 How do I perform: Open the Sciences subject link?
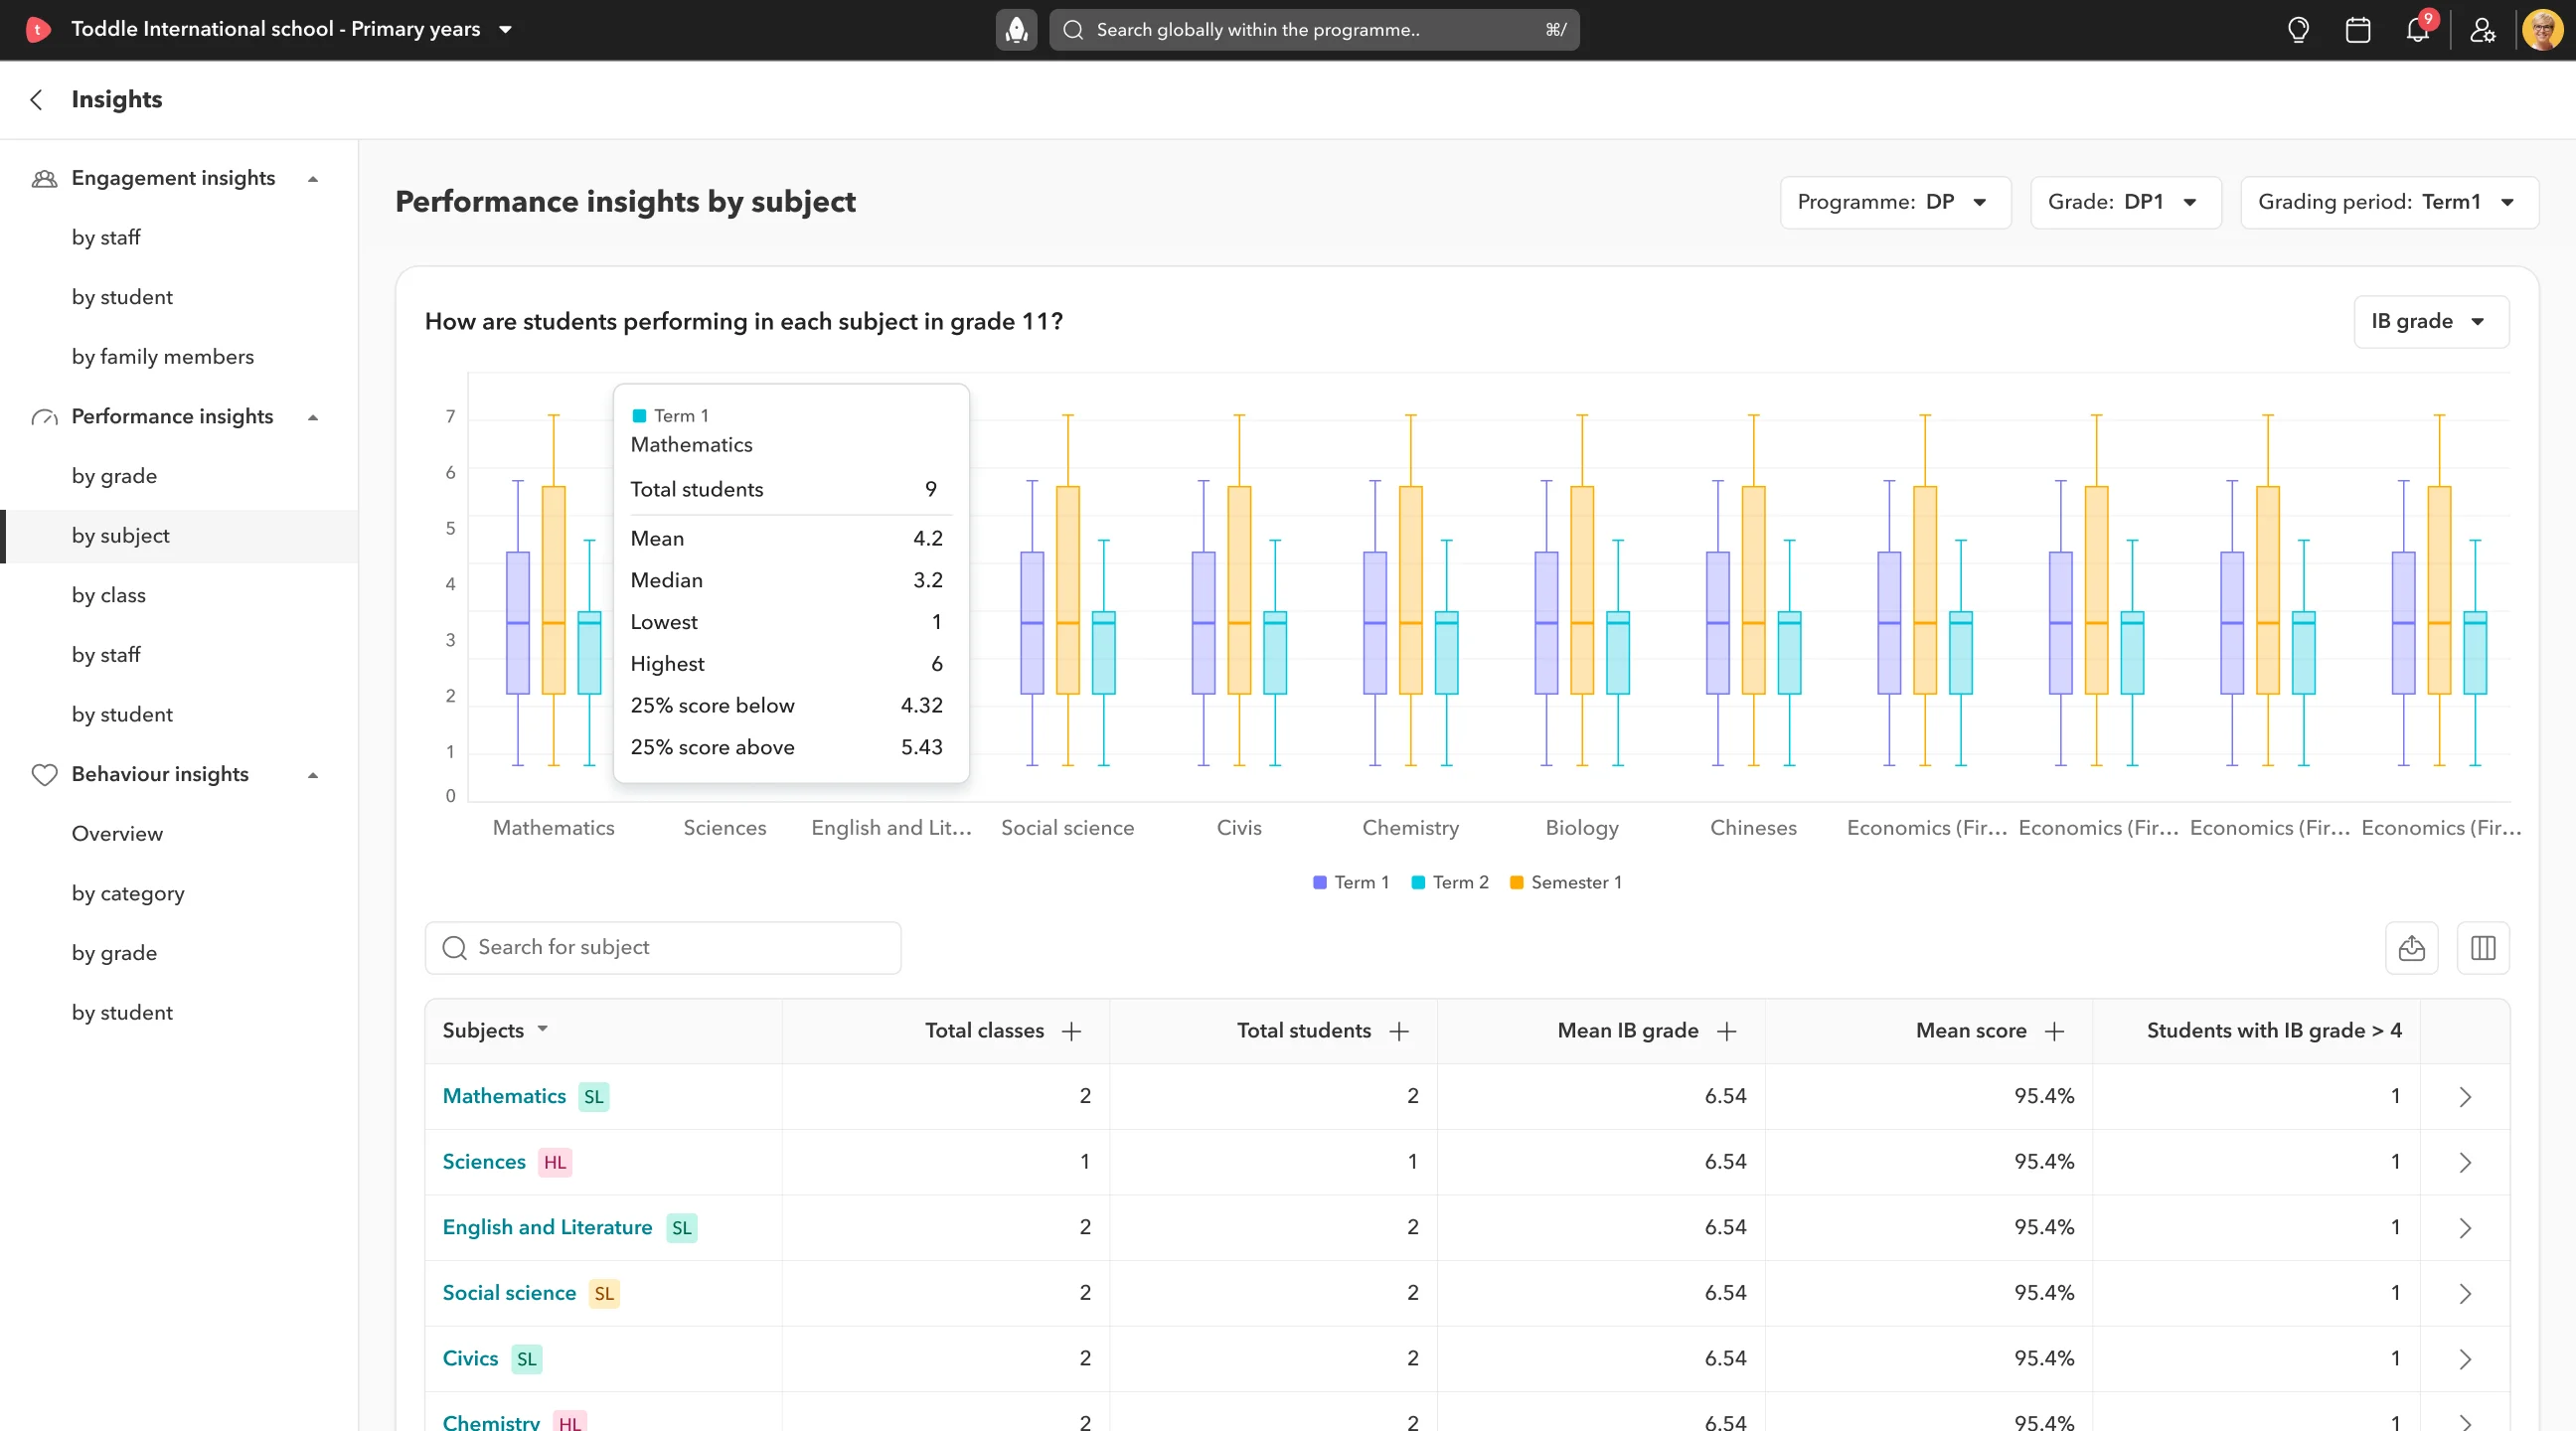point(484,1162)
